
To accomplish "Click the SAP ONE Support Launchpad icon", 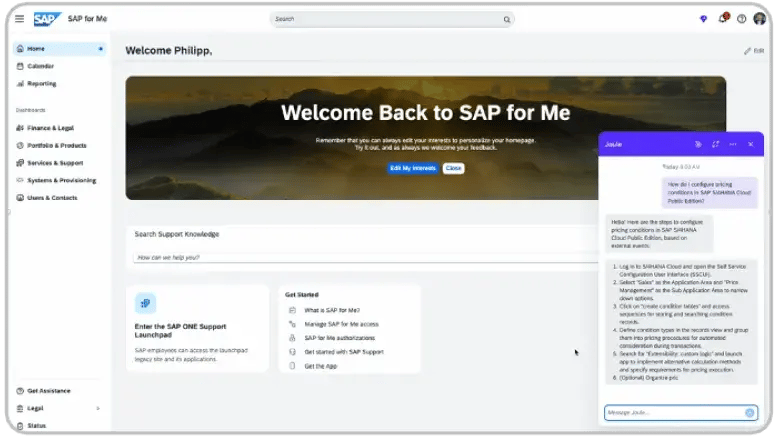I will point(145,303).
